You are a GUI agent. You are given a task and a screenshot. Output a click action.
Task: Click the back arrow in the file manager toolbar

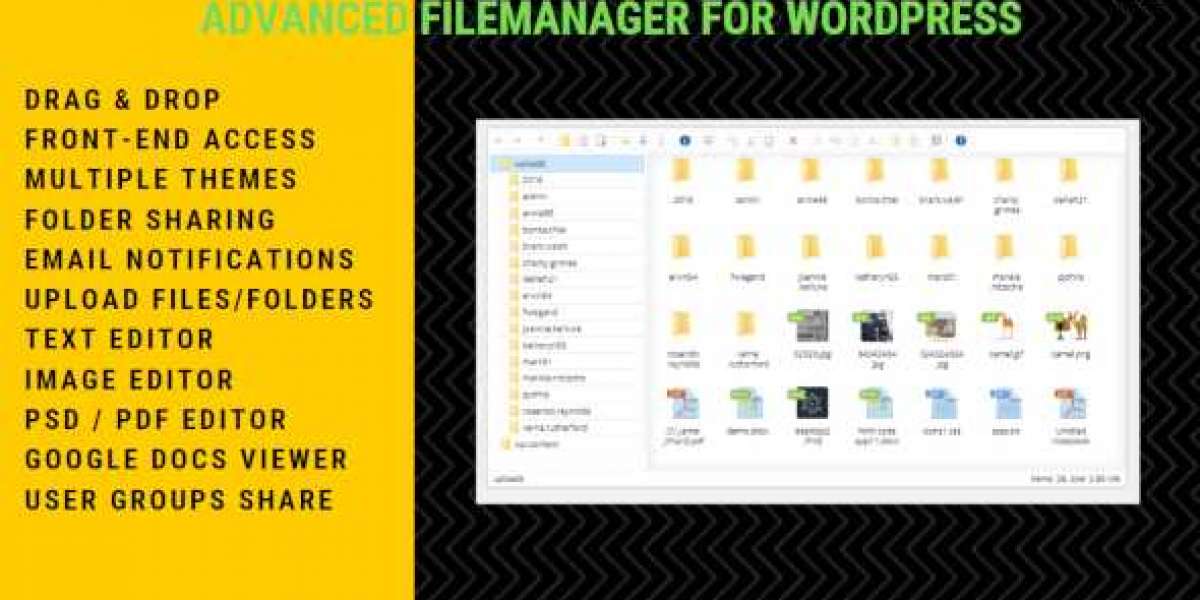499,141
